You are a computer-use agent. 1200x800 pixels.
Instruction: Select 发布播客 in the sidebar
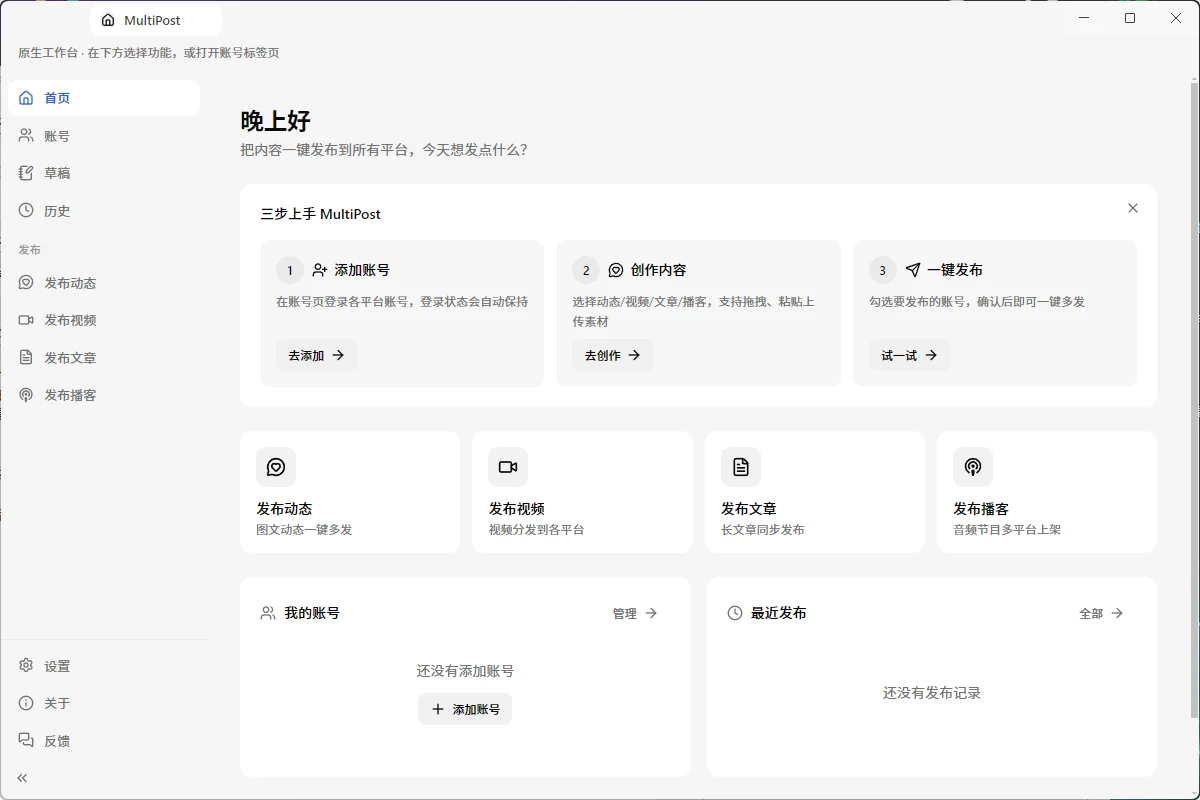104,395
